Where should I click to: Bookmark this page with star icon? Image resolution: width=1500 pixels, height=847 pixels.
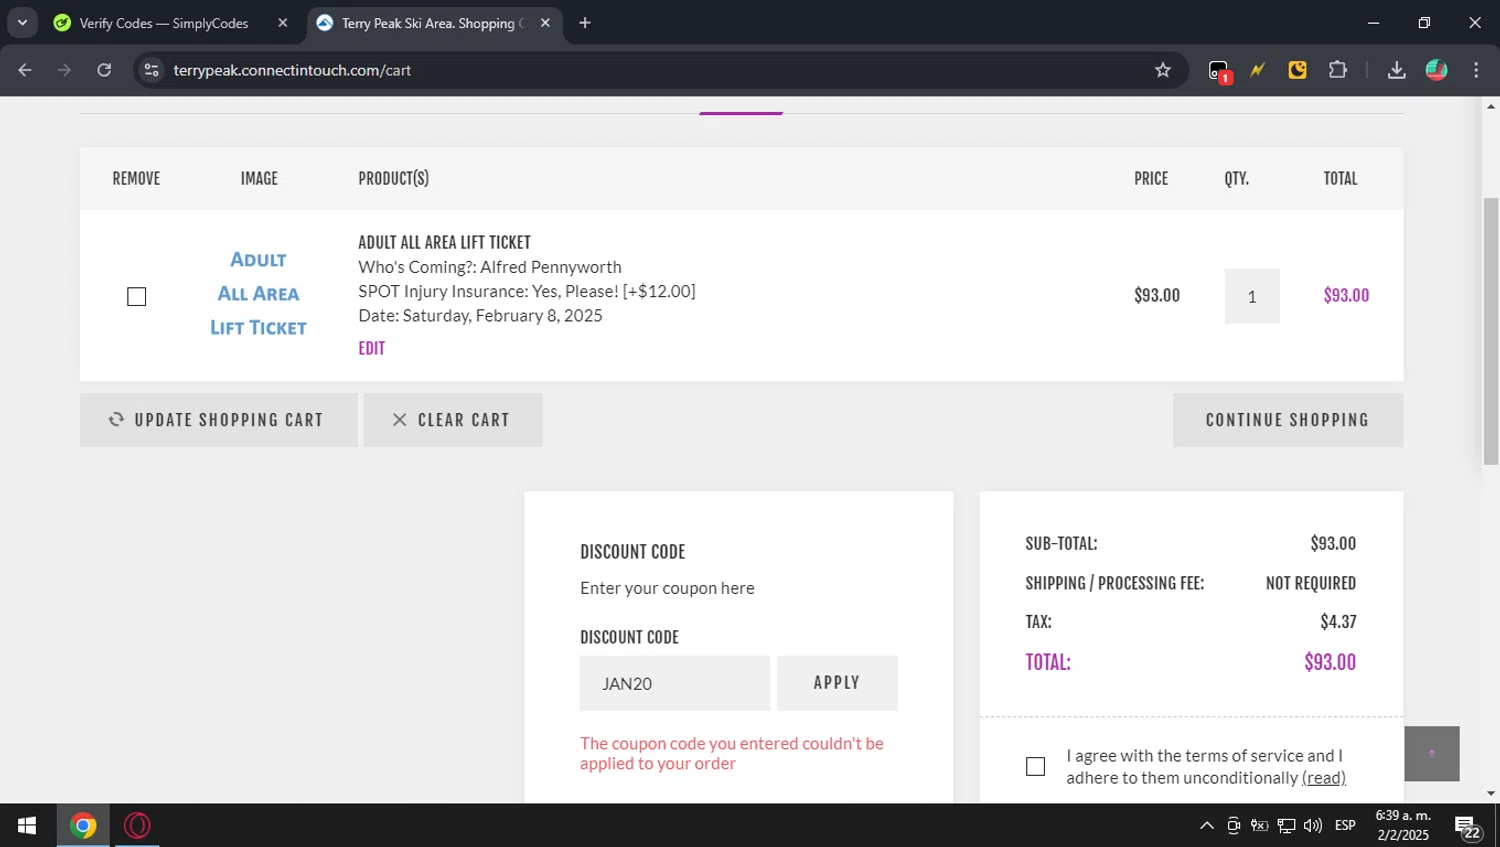coord(1162,70)
